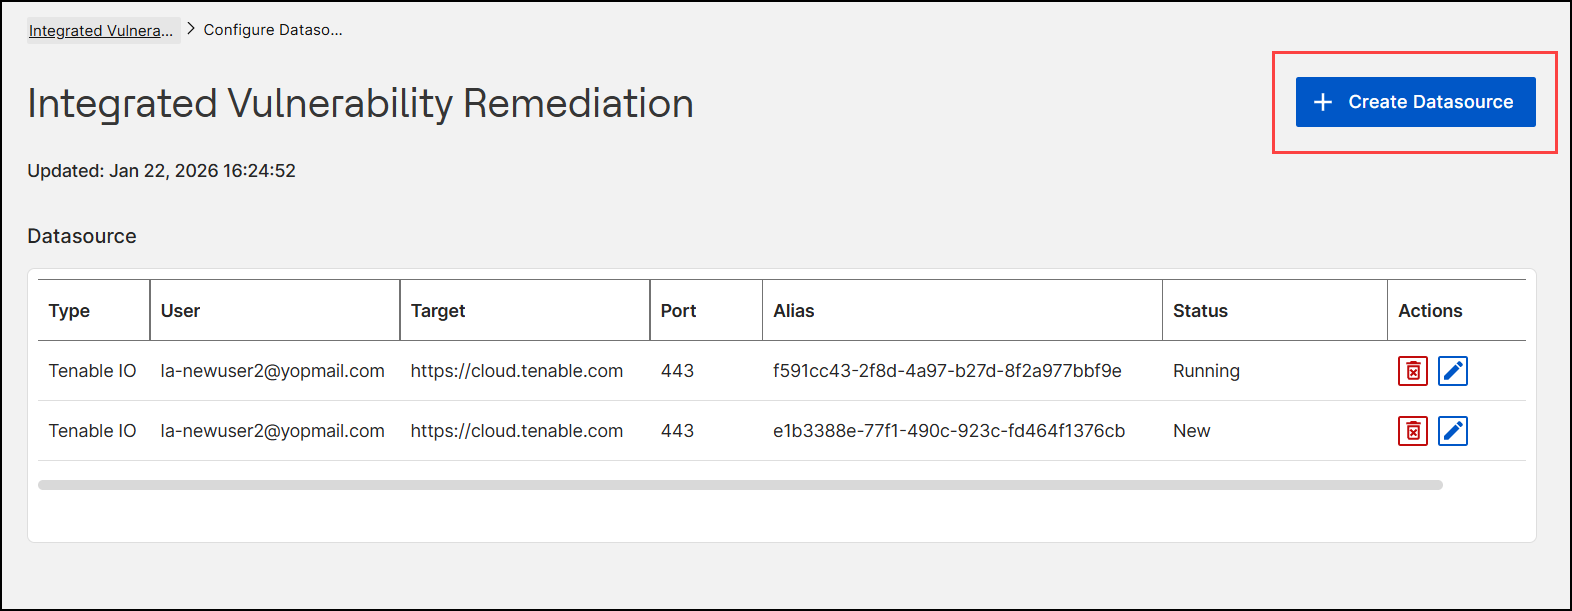
Task: Click the Create Datasource button
Action: (1415, 102)
